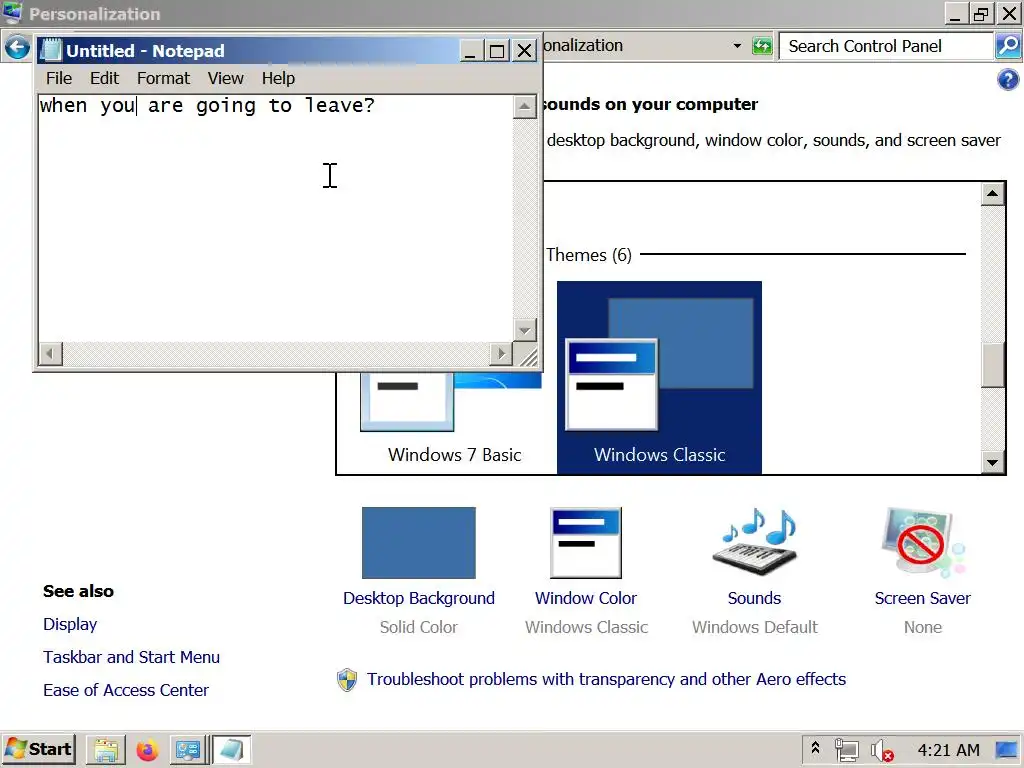Open Notepad File menu

59,78
